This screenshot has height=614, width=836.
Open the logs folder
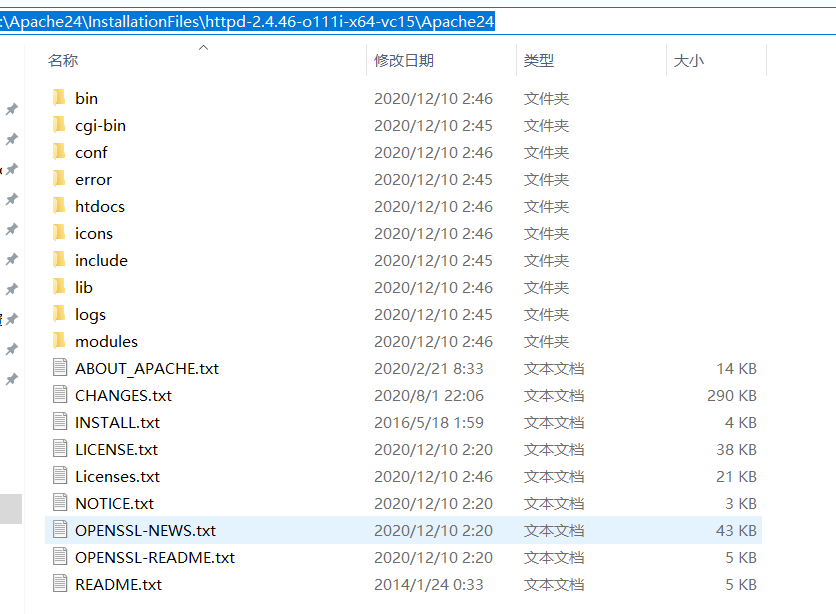(89, 313)
